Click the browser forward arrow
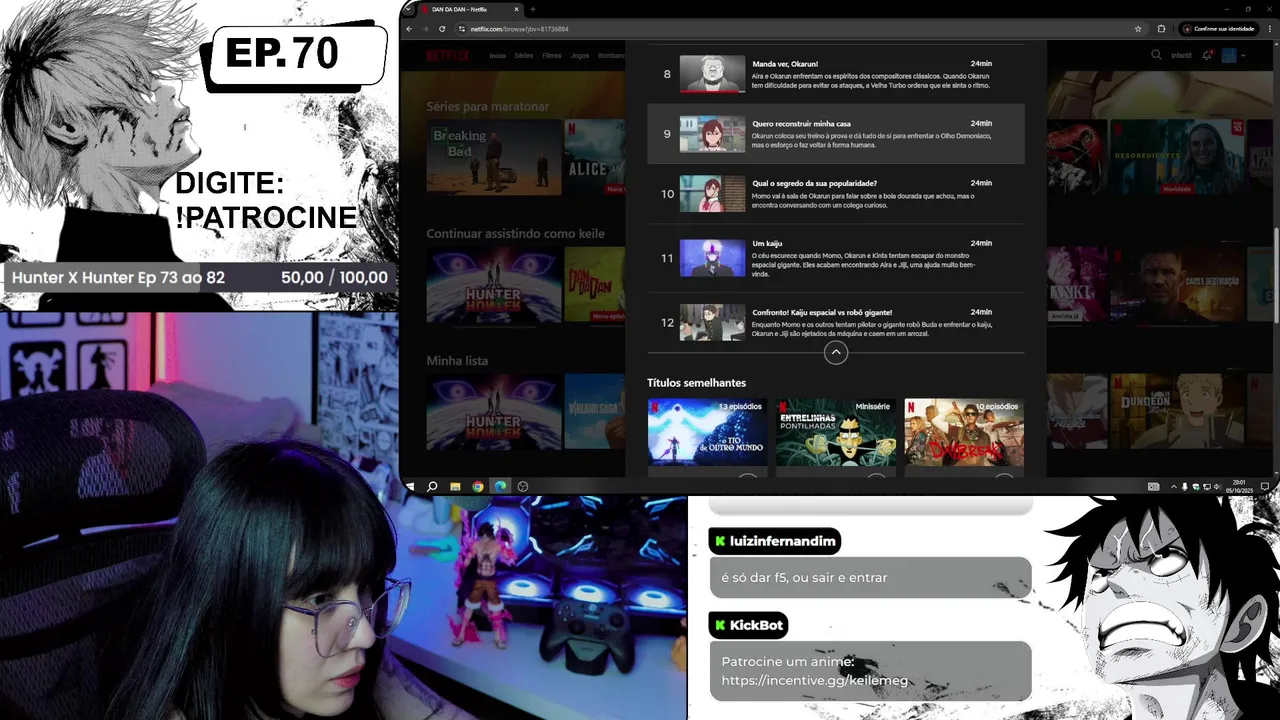This screenshot has height=720, width=1280. pos(424,29)
